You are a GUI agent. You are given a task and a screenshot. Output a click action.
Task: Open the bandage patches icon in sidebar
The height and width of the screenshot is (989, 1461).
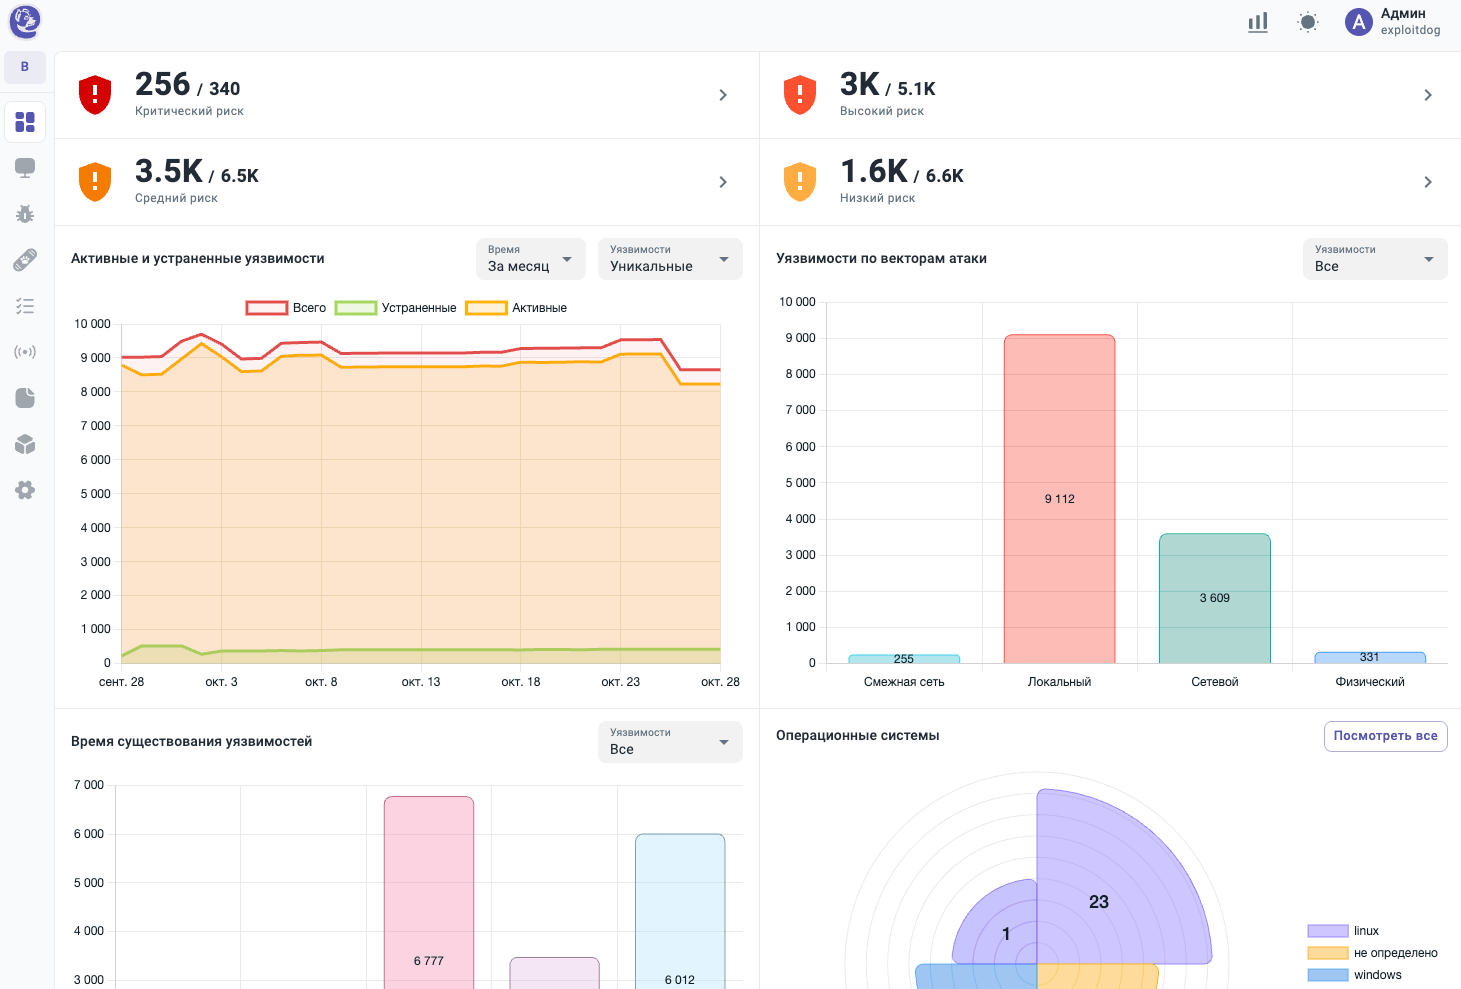pos(25,260)
